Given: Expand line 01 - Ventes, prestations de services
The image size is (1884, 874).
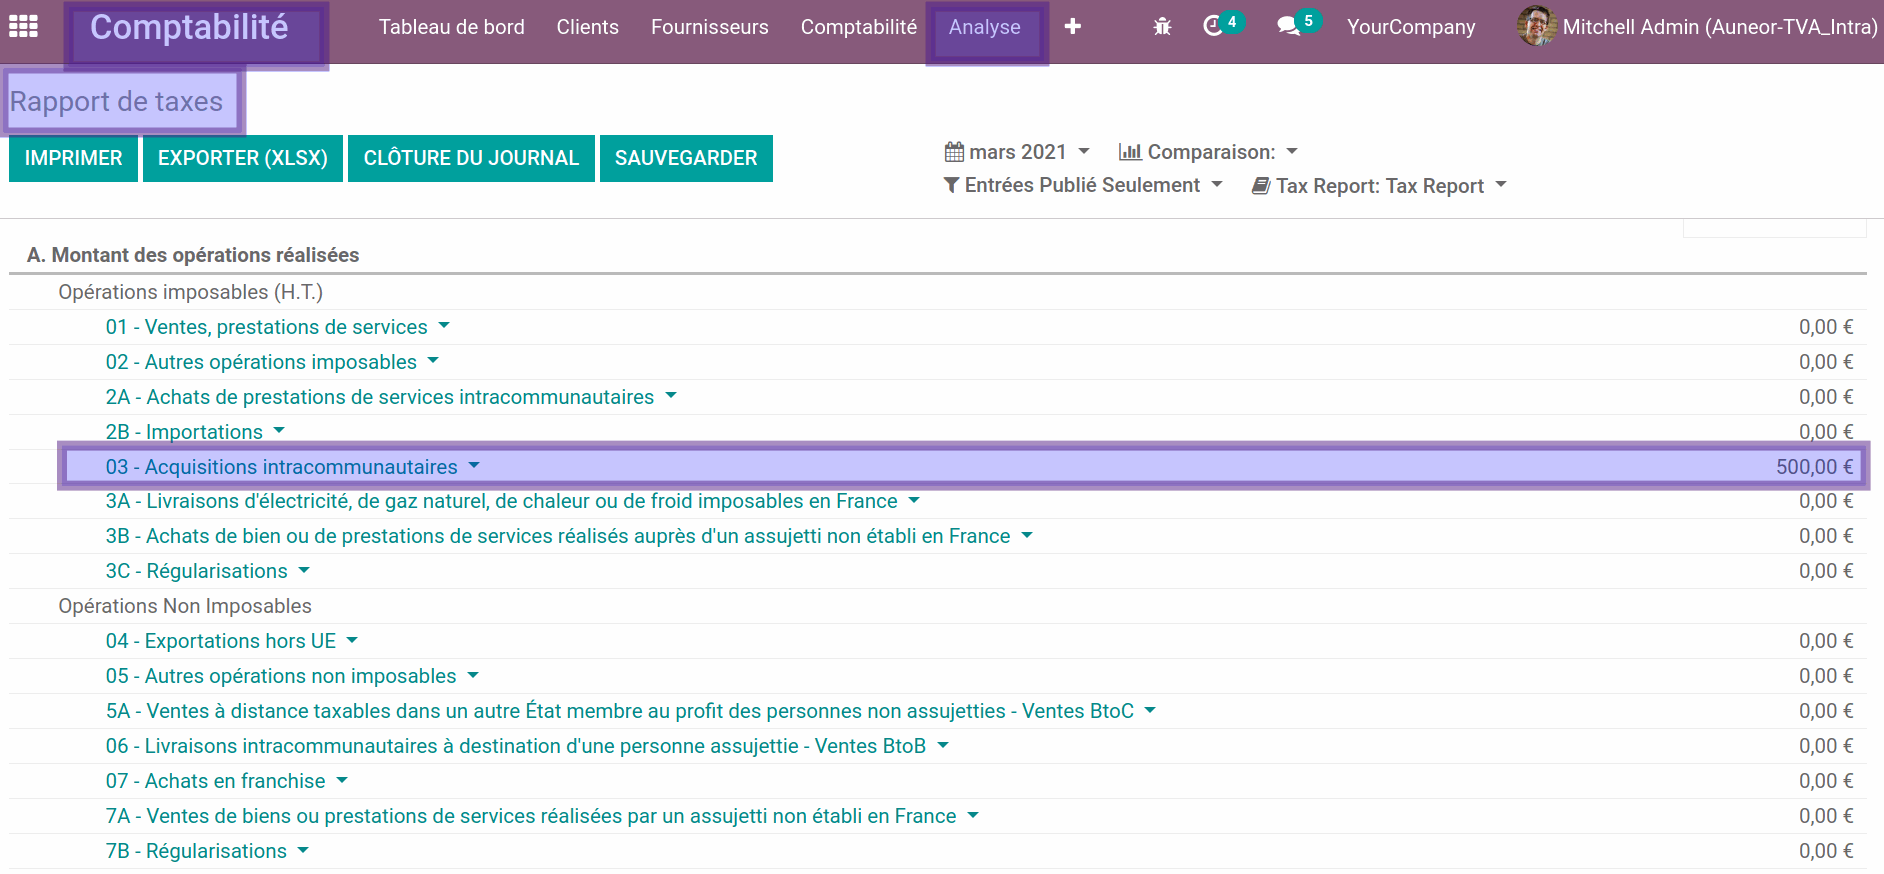Looking at the screenshot, I should tap(266, 327).
